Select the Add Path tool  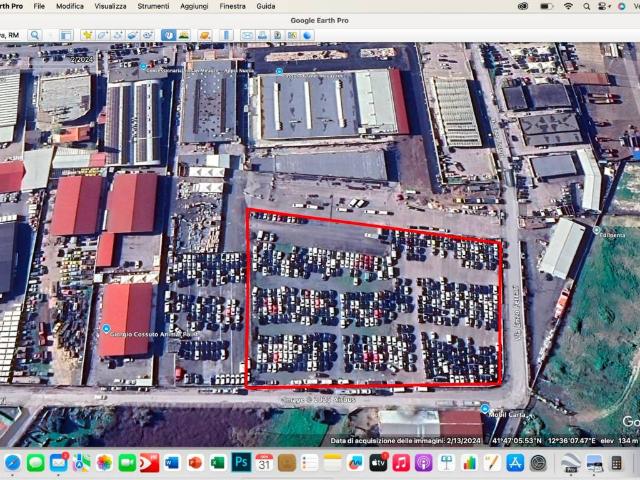click(117, 35)
